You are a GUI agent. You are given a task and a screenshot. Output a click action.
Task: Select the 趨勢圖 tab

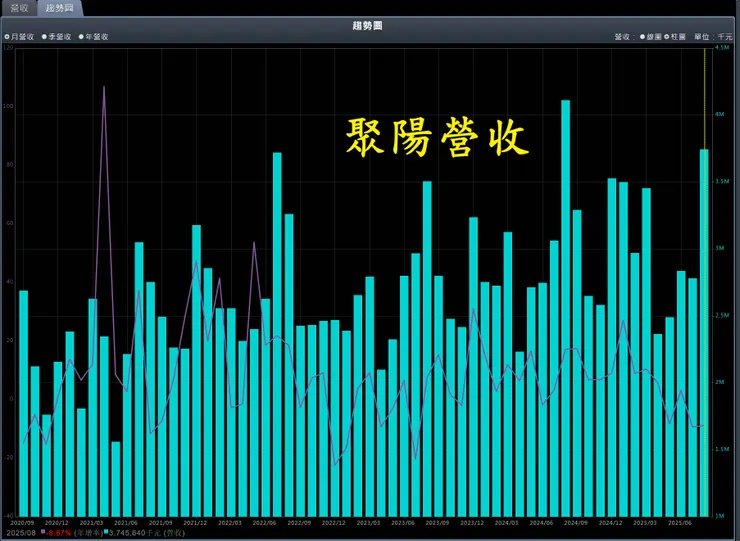pos(59,8)
